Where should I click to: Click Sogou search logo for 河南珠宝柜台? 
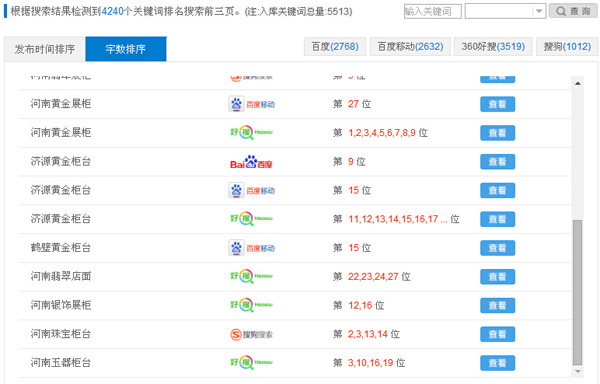tap(251, 334)
